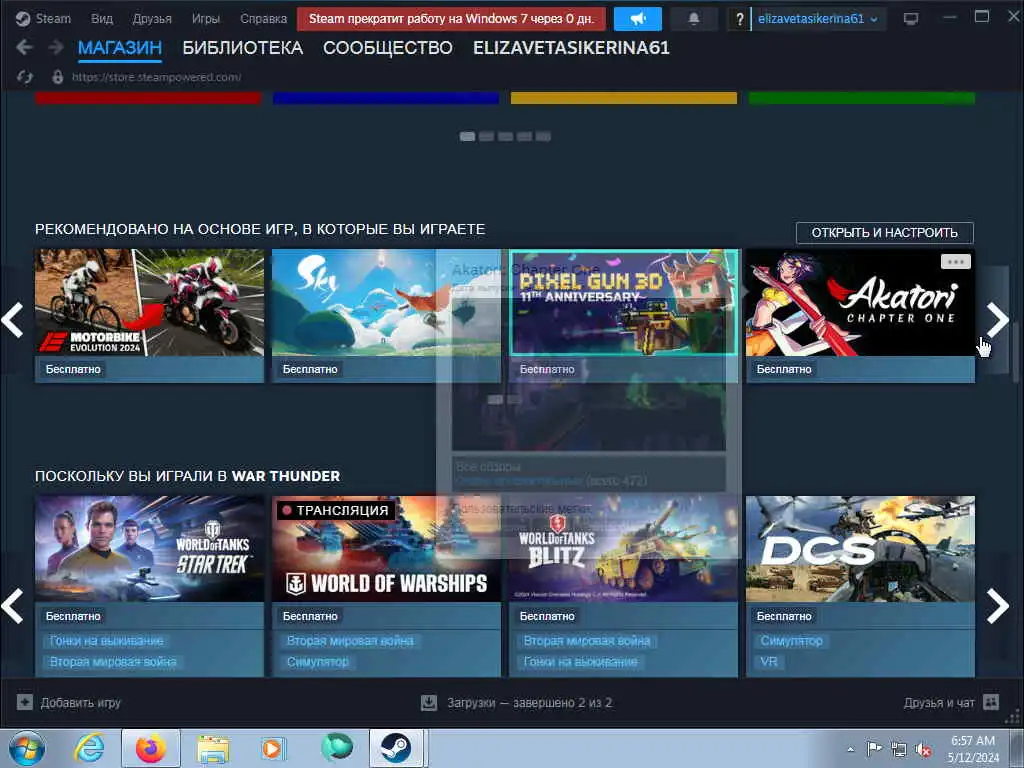Show hidden tray icons arrow

850,750
